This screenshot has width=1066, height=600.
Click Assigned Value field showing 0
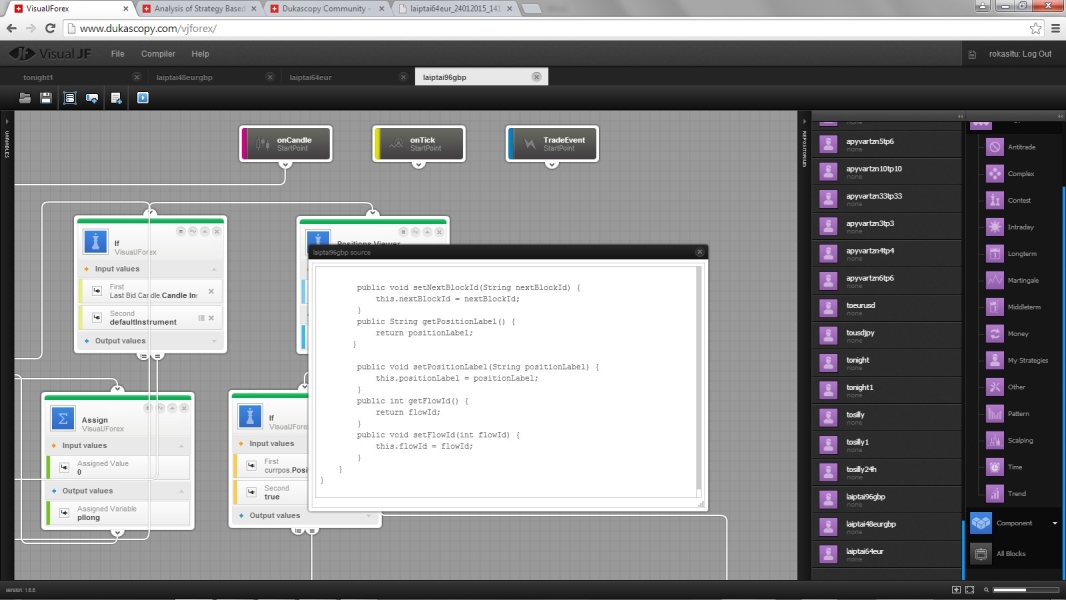[x=118, y=467]
